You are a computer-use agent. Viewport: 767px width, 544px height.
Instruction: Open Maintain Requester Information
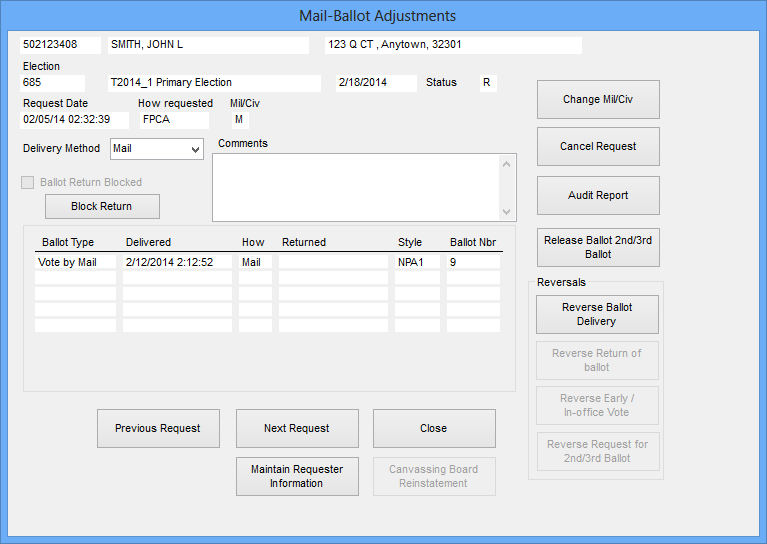(297, 476)
